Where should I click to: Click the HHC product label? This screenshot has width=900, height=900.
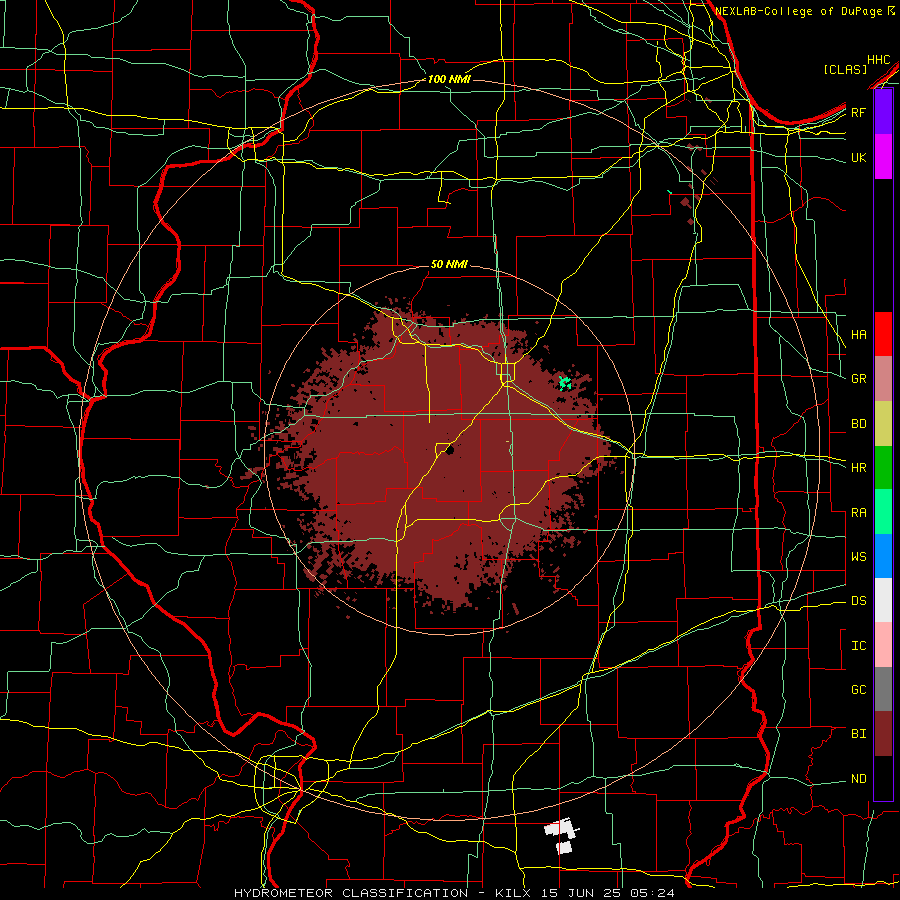pos(879,60)
